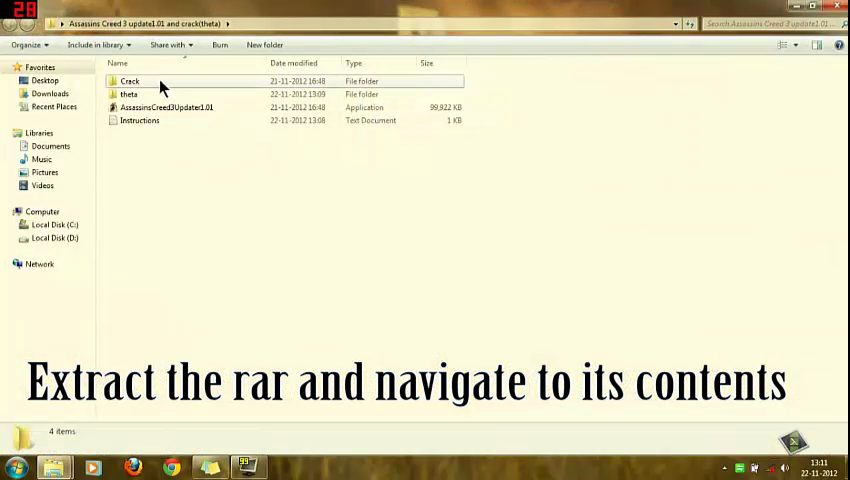Select the Crack folder icon
The height and width of the screenshot is (480, 850).
tap(113, 81)
